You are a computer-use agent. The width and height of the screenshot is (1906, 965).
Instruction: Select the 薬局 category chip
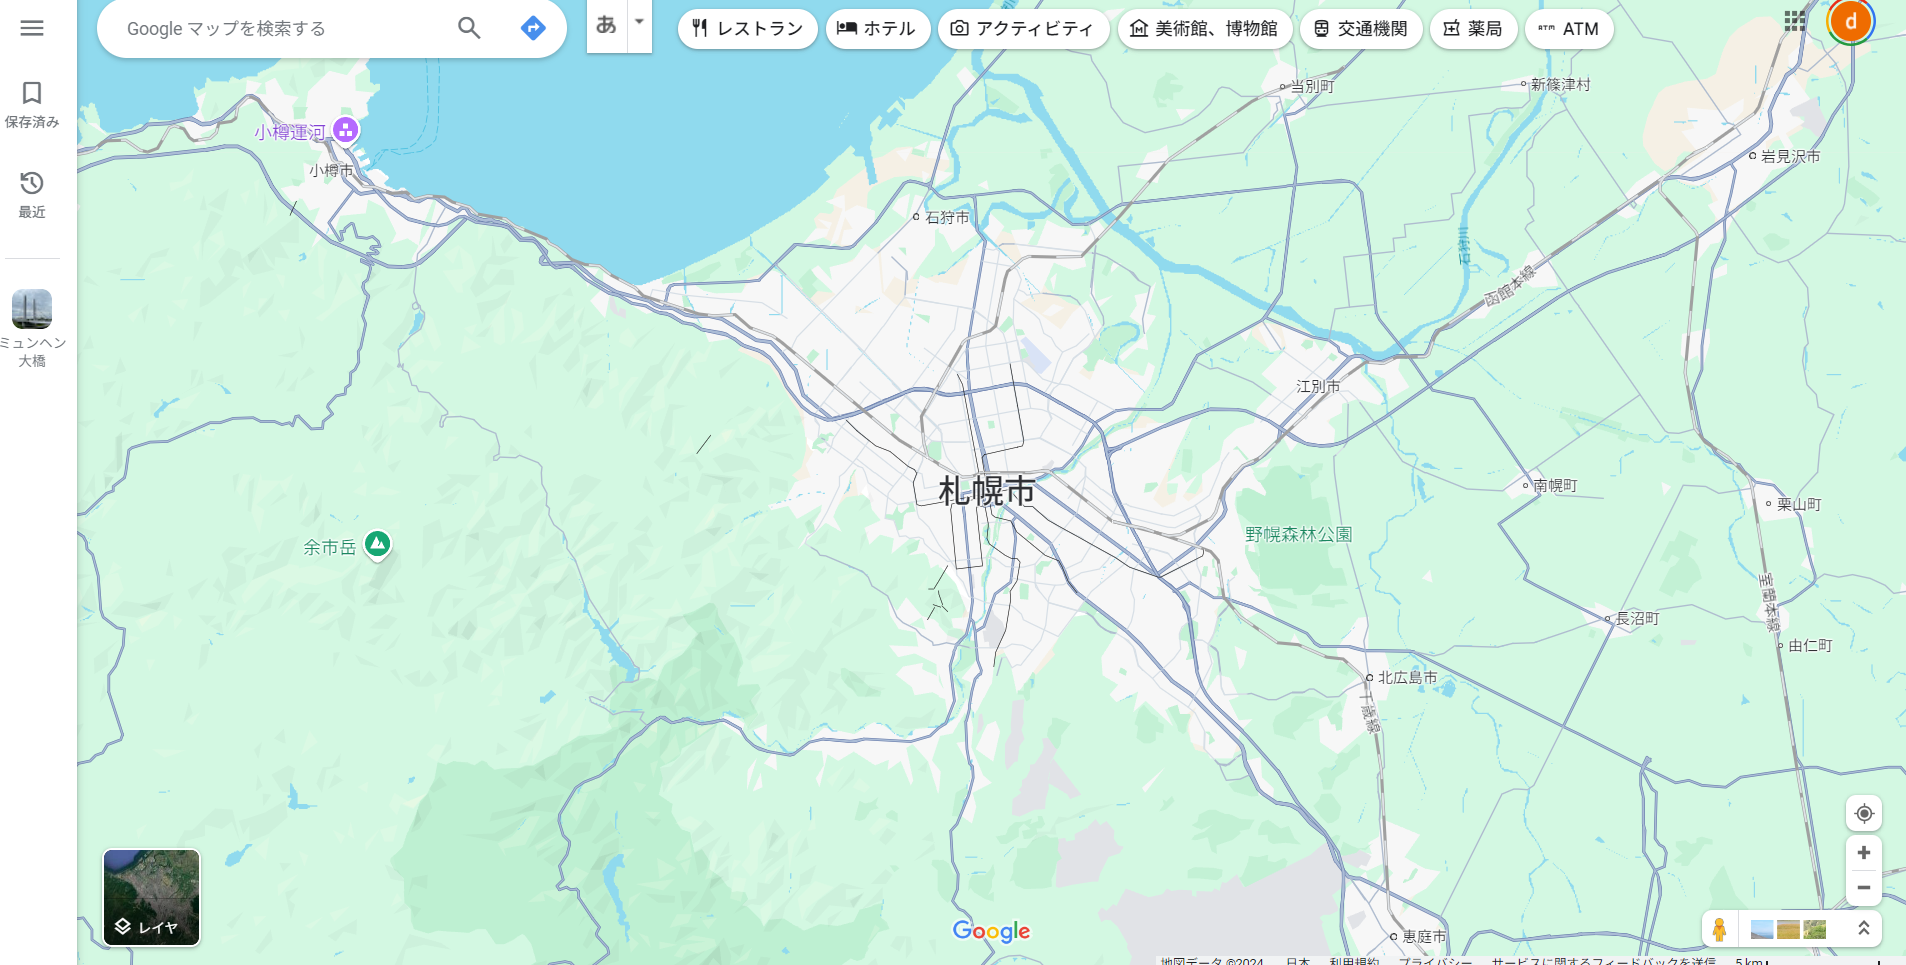pyautogui.click(x=1473, y=29)
